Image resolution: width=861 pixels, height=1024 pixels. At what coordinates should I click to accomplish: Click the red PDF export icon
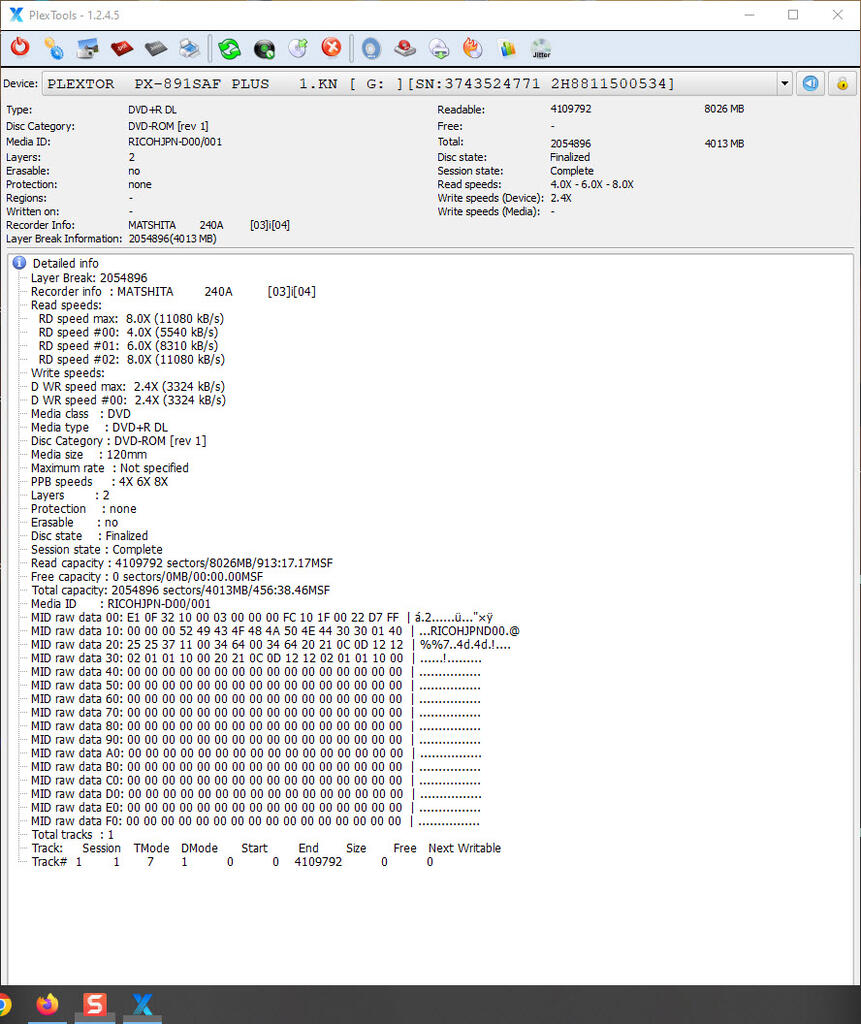tap(122, 48)
